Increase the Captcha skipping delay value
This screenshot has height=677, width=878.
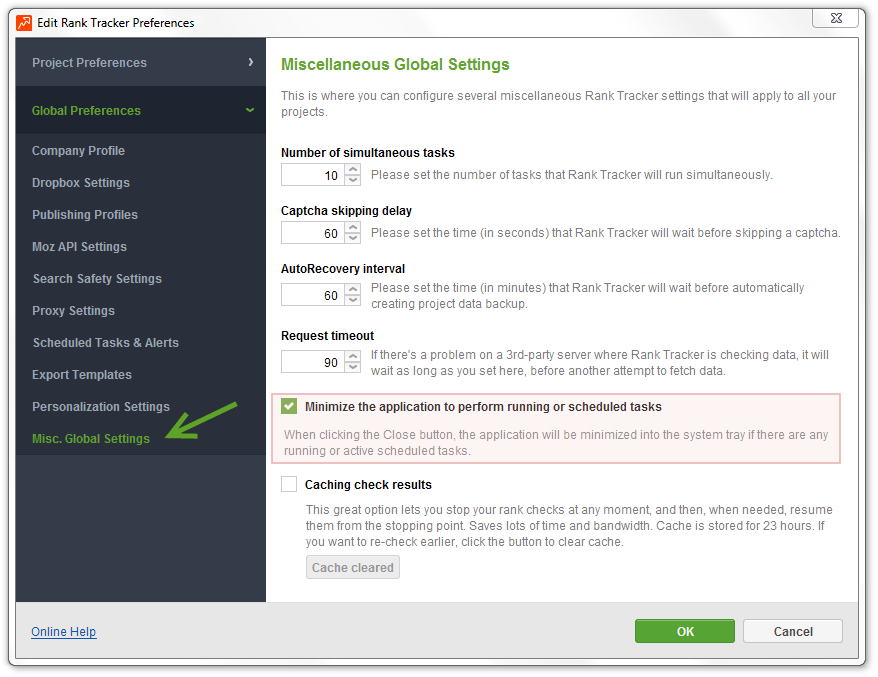click(352, 227)
